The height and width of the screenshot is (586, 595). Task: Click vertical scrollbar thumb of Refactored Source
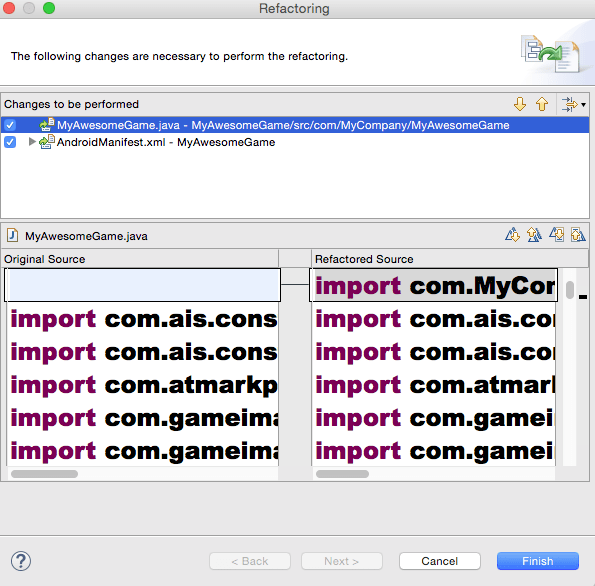pos(569,290)
